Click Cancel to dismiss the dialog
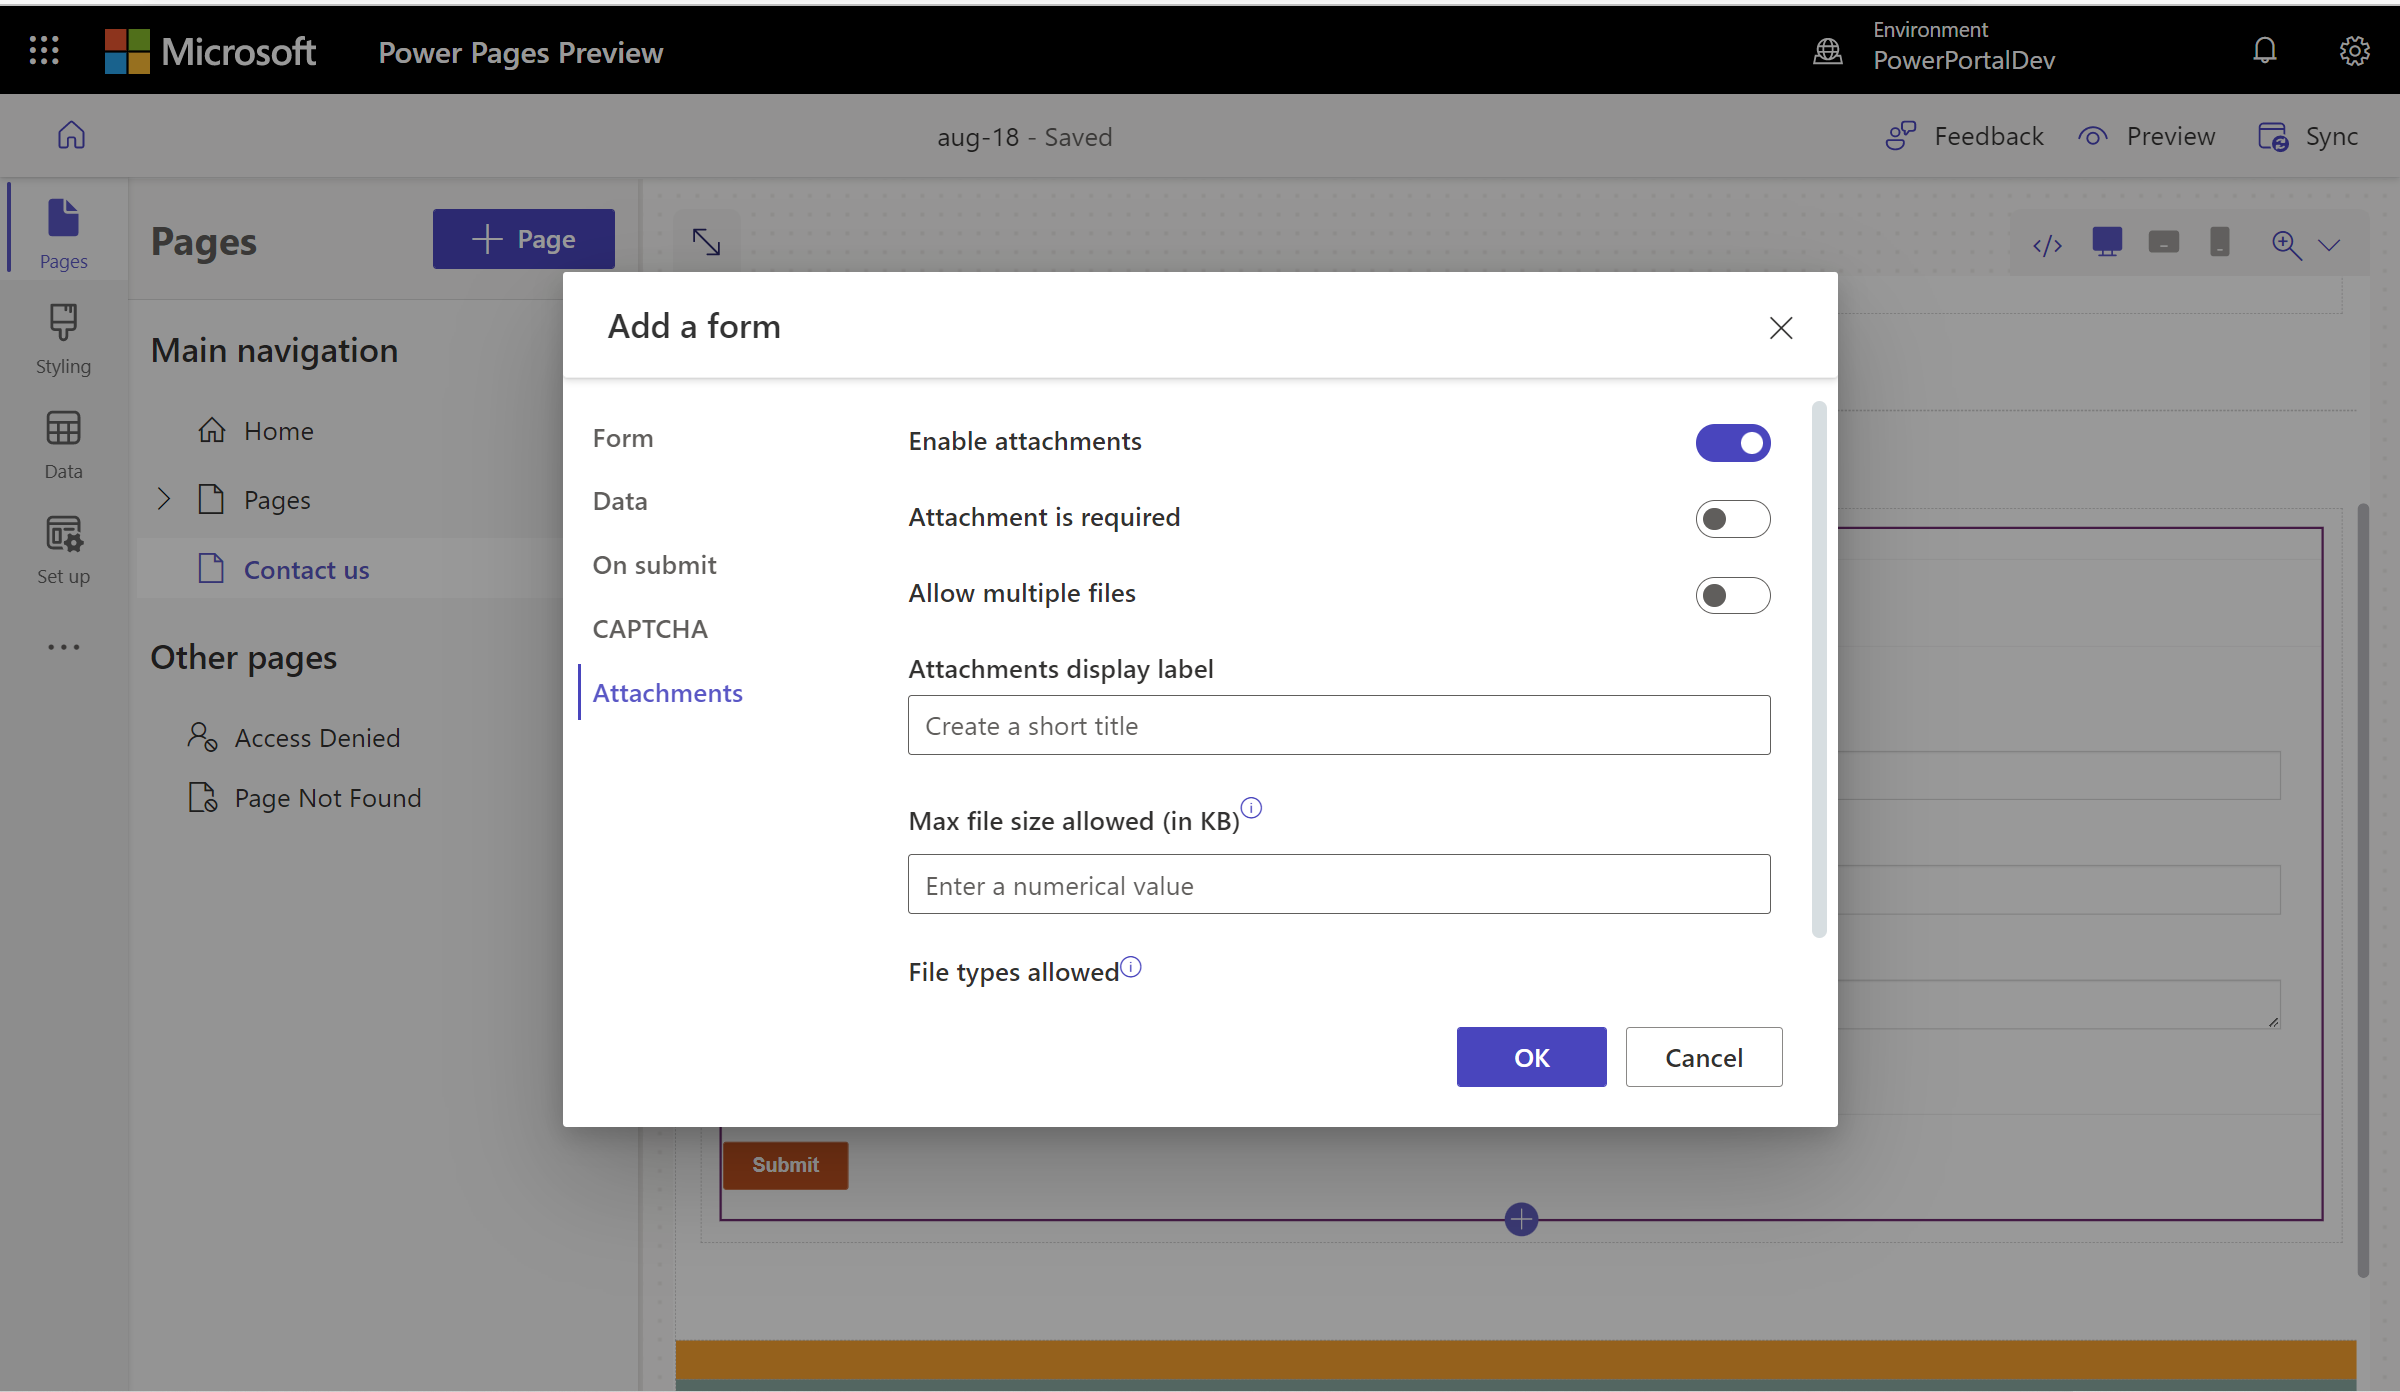2400x1392 pixels. [x=1703, y=1056]
